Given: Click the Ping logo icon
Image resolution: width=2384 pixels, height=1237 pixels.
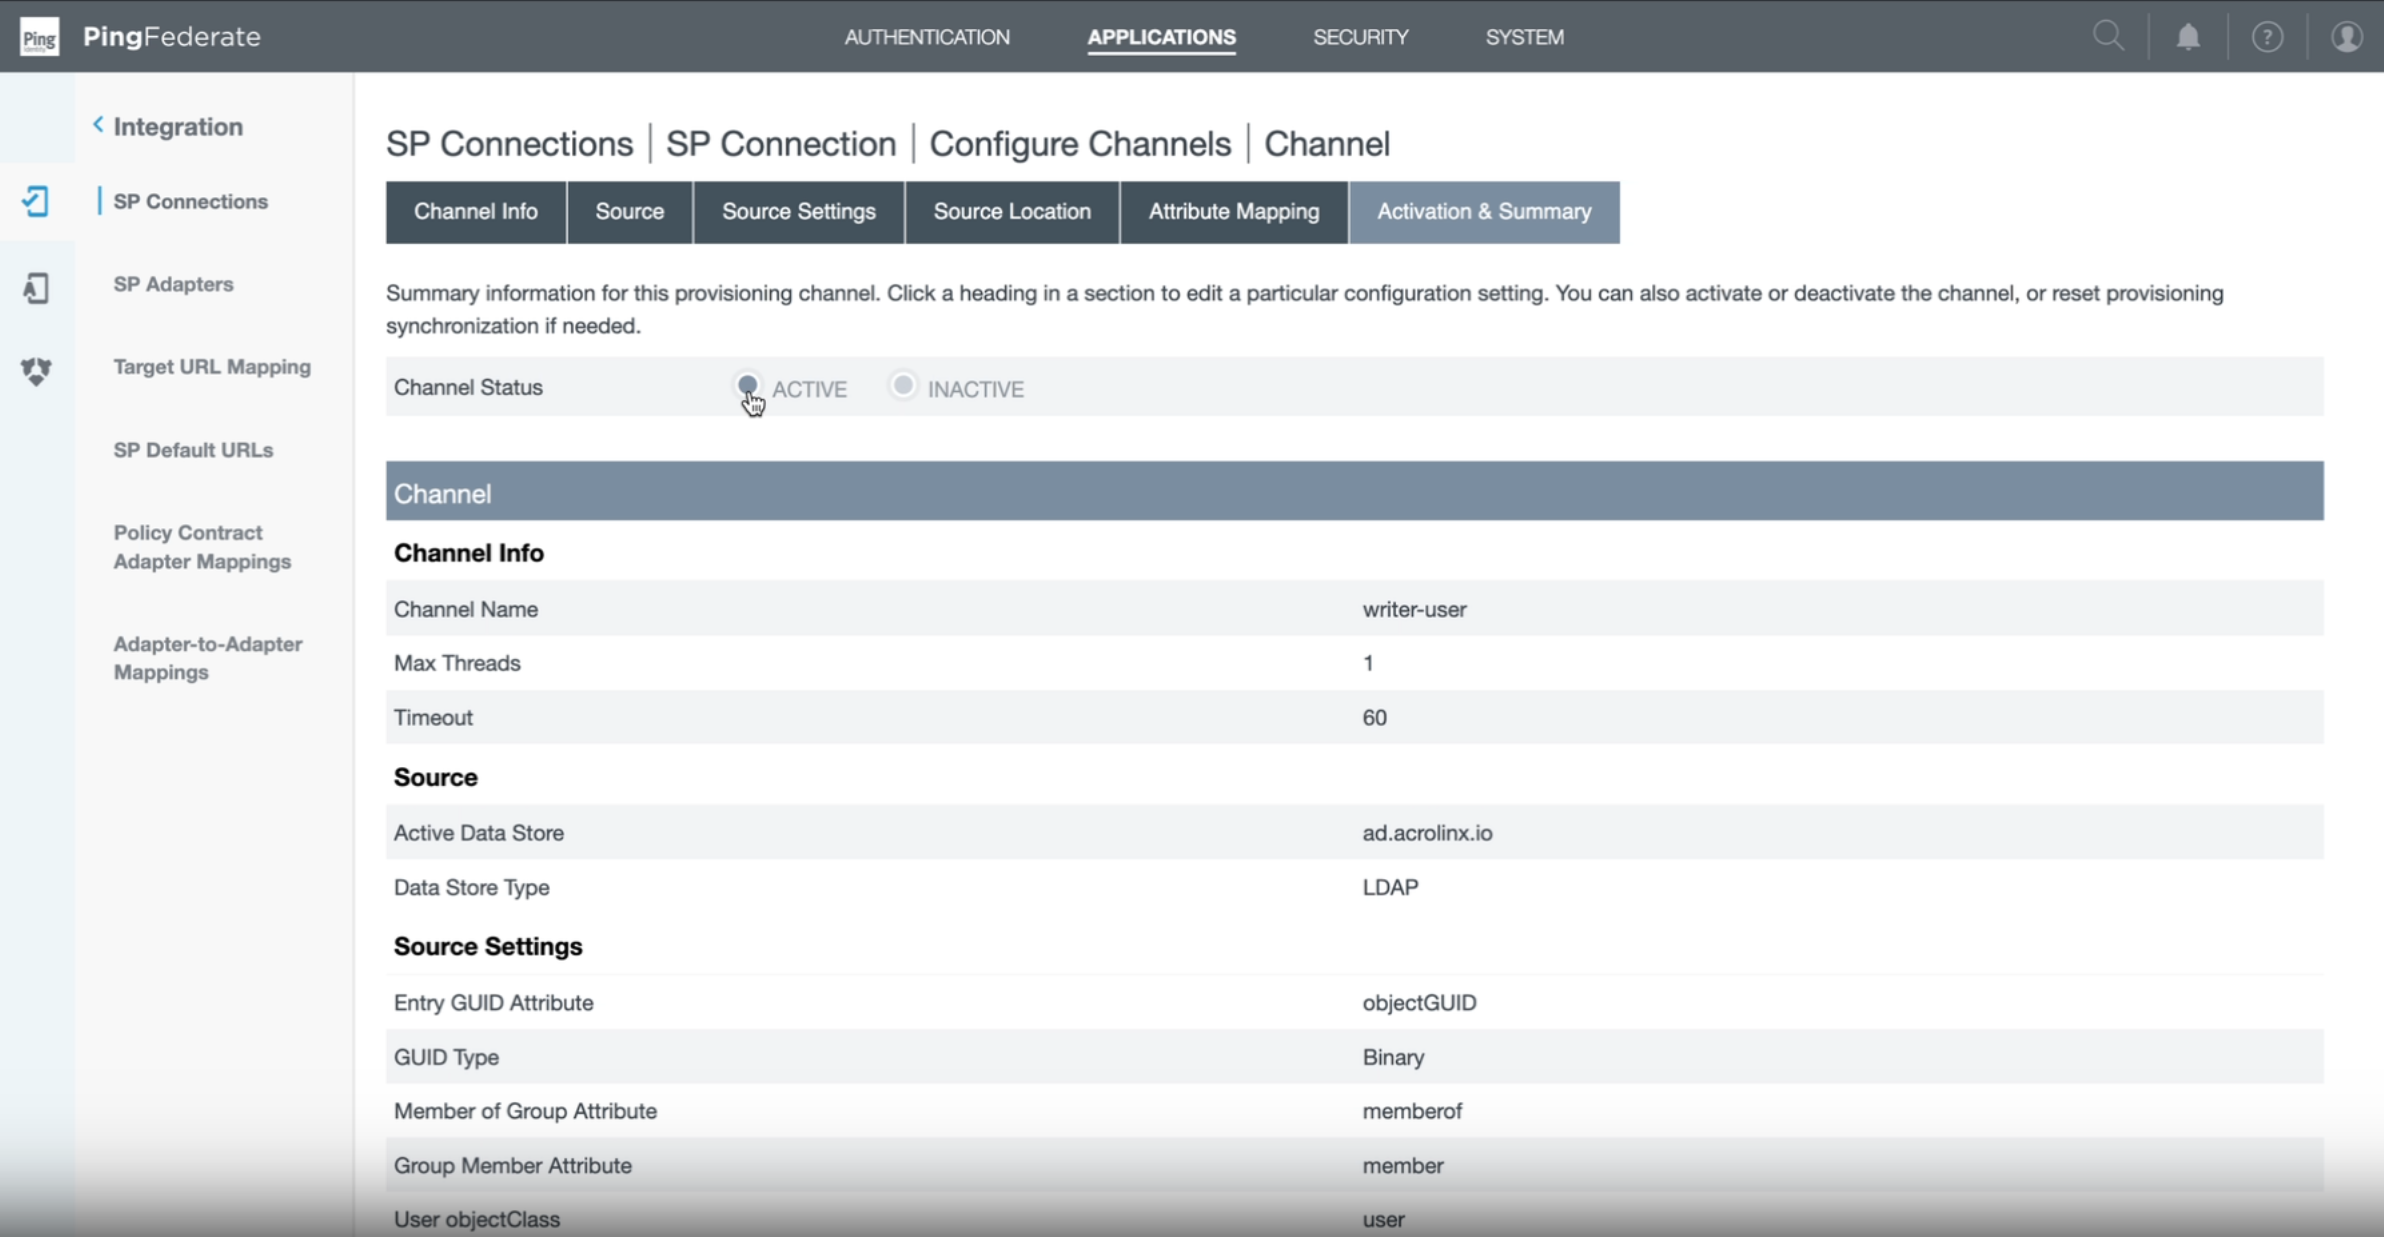Looking at the screenshot, I should 39,37.
